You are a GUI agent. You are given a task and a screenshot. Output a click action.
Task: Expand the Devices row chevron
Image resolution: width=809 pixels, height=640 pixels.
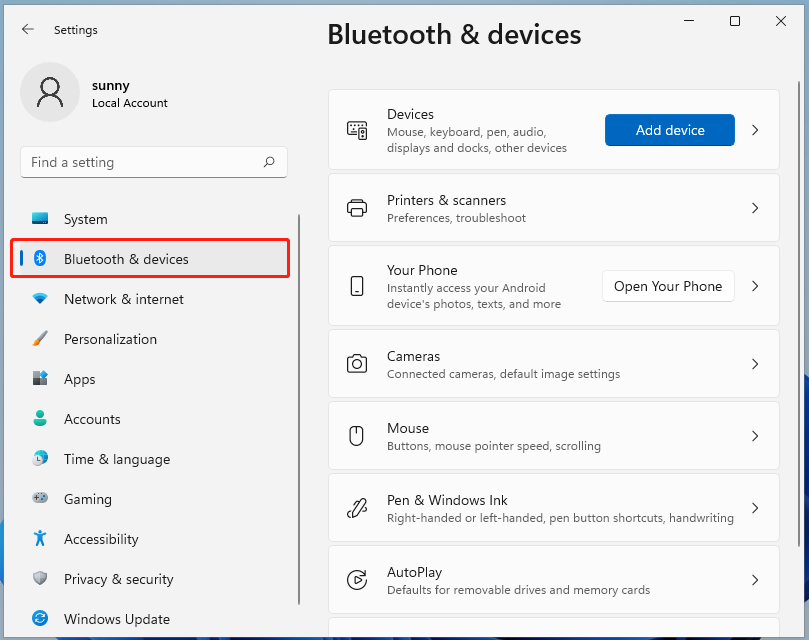(x=755, y=130)
